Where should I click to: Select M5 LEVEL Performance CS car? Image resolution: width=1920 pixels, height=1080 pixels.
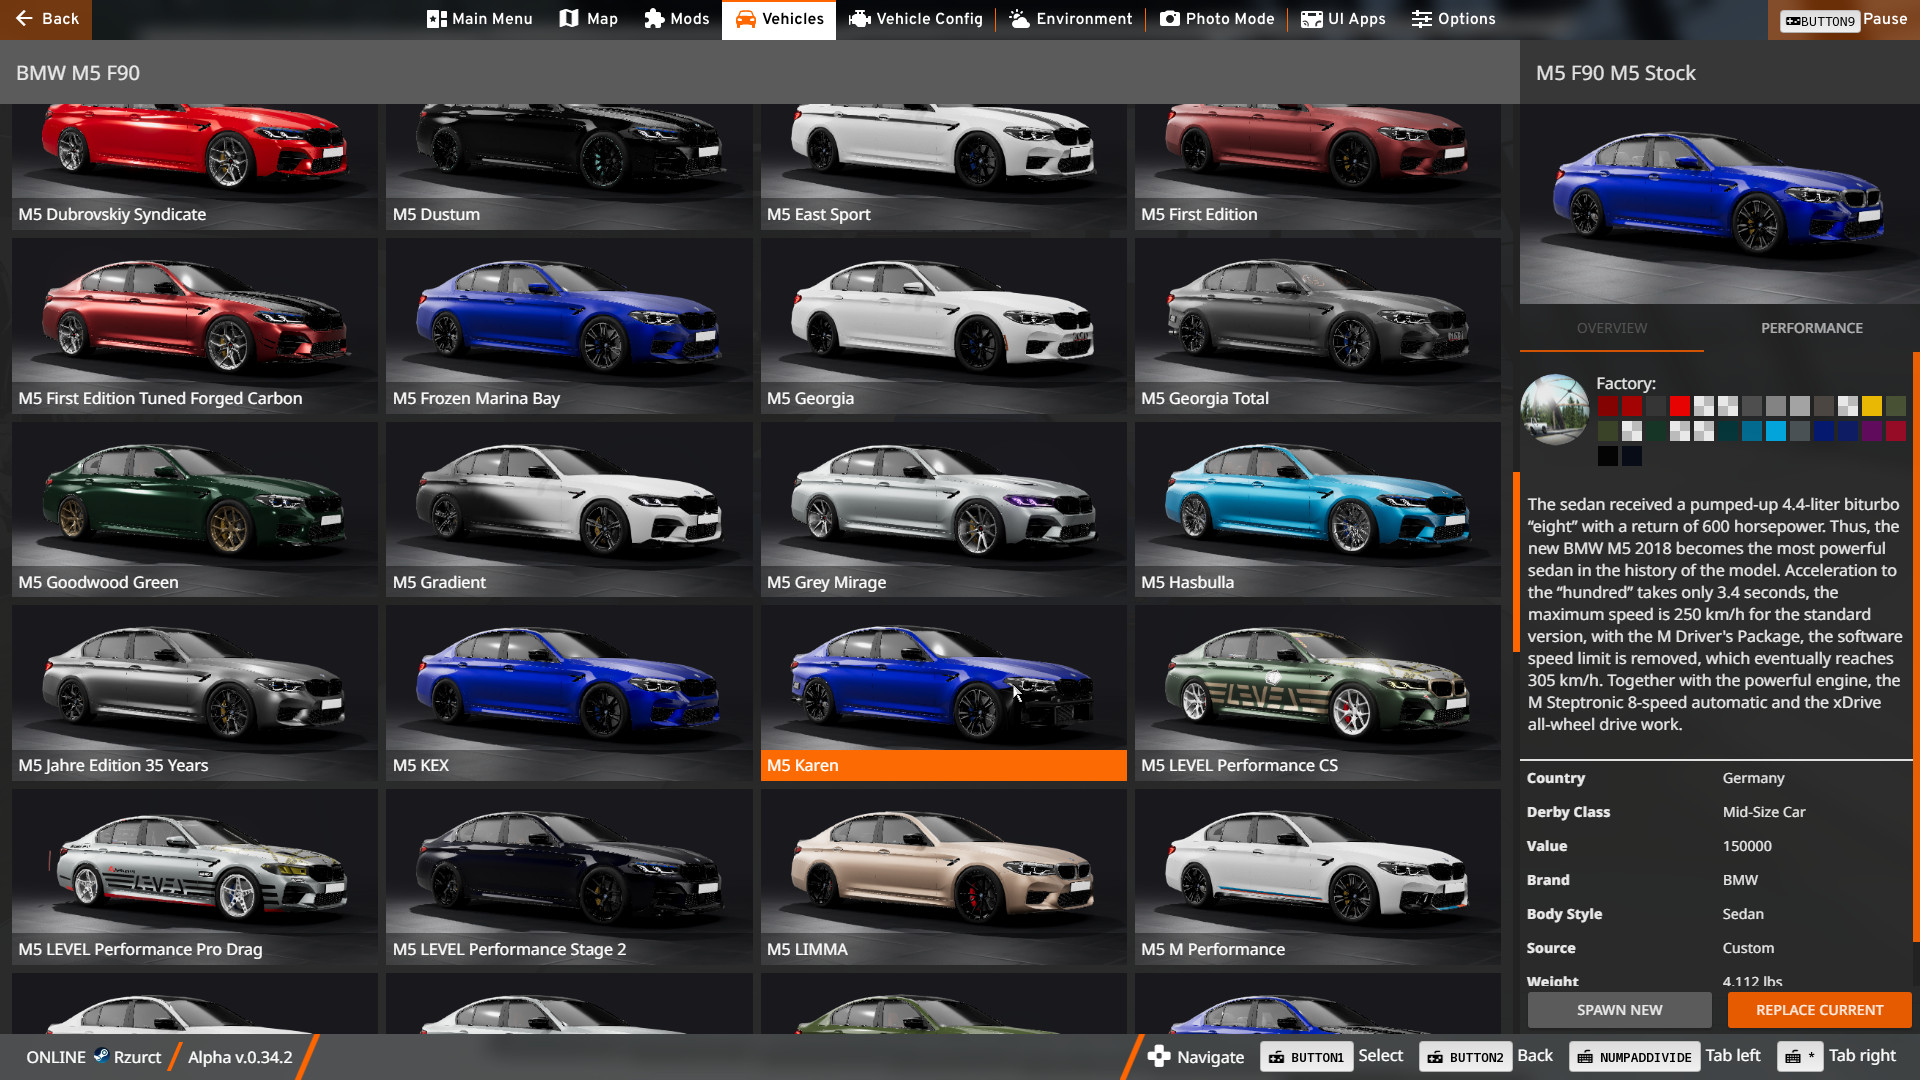[x=1317, y=693]
